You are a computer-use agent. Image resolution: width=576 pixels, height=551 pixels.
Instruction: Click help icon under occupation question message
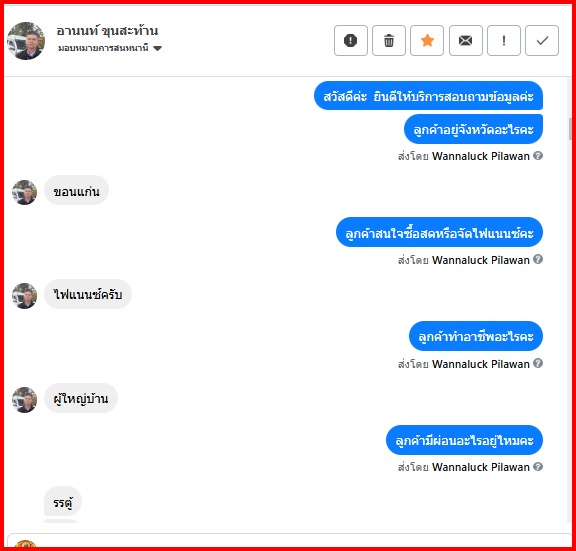click(x=538, y=363)
